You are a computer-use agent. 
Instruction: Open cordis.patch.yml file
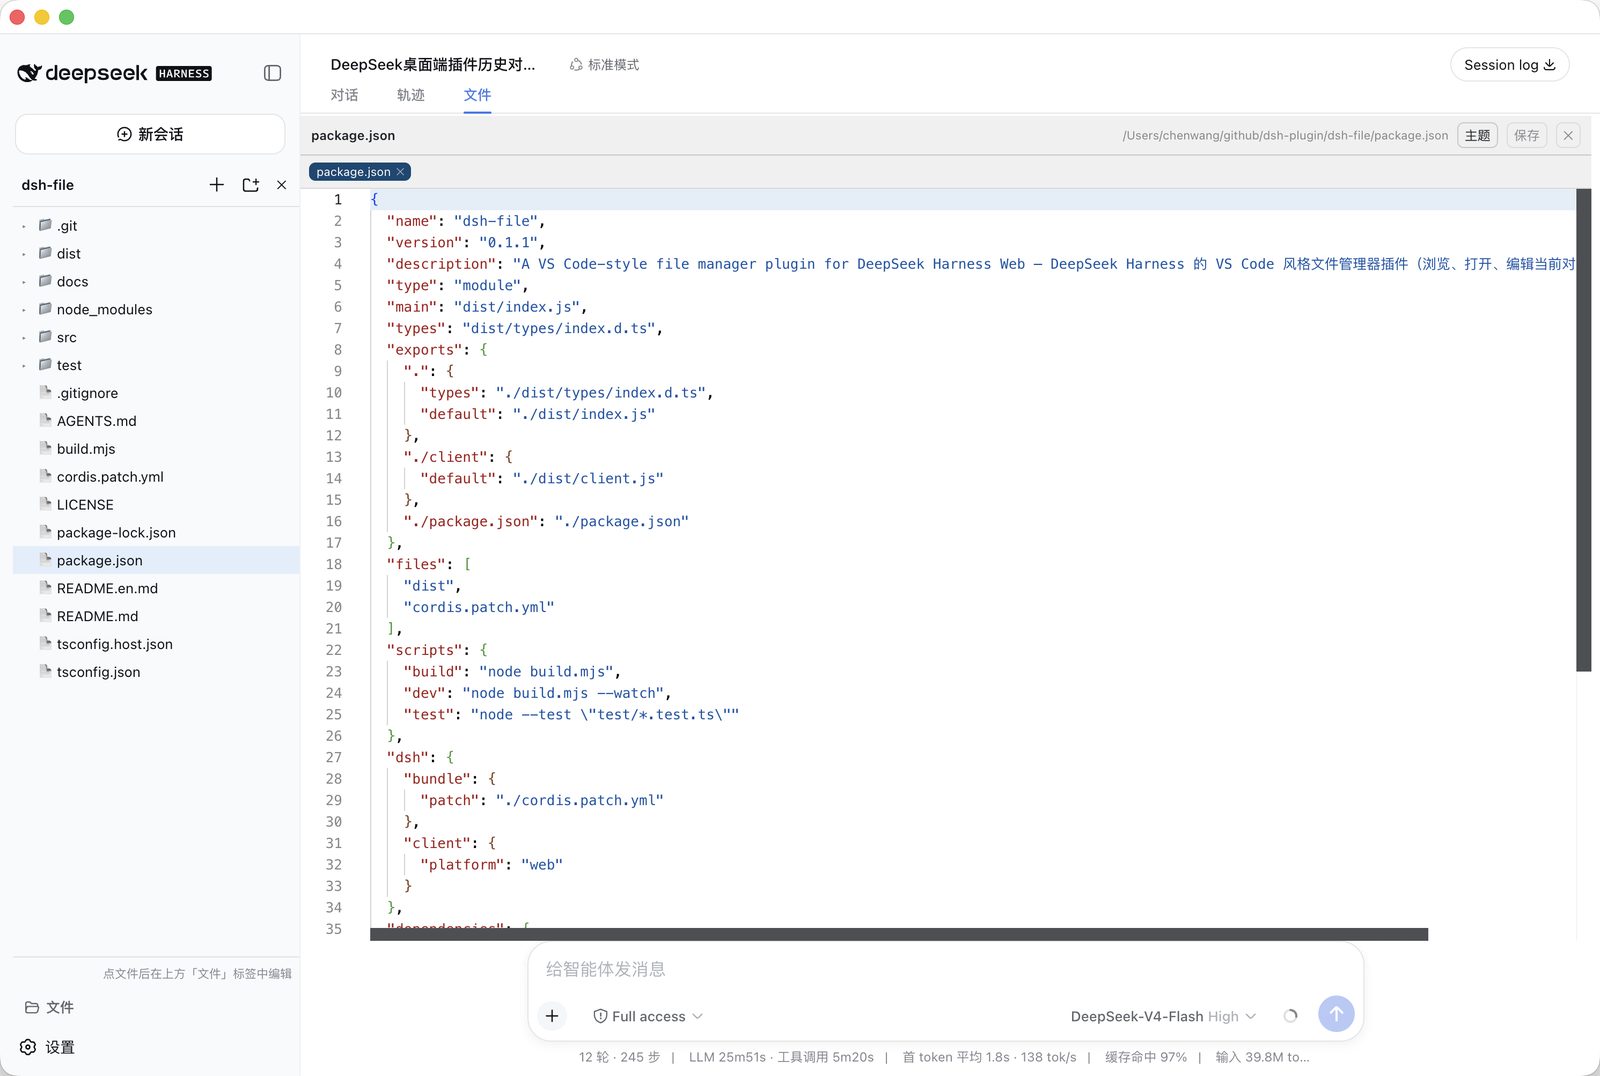point(156,477)
